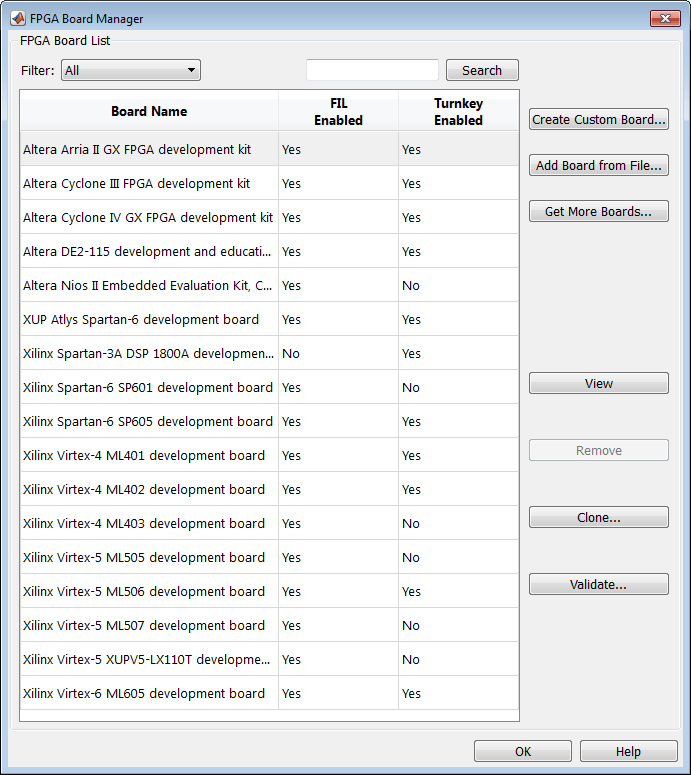Click the search text field
This screenshot has height=775, width=691.
(372, 70)
